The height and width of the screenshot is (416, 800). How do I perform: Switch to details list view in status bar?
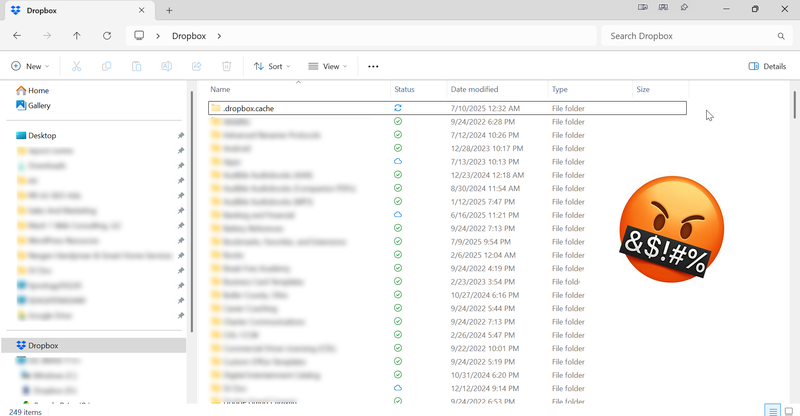click(x=772, y=410)
